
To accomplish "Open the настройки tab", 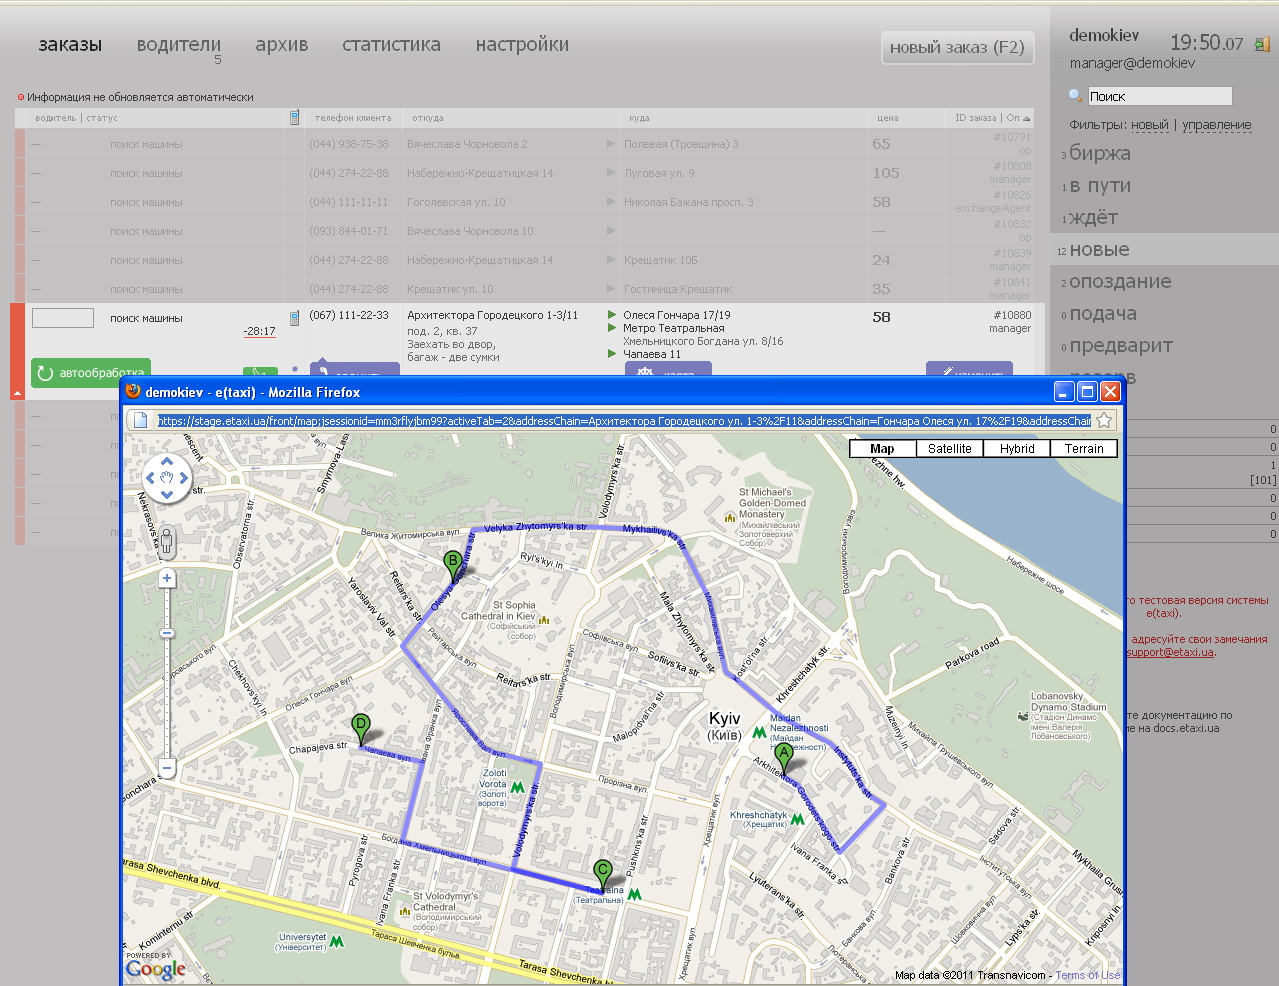I will (x=522, y=44).
